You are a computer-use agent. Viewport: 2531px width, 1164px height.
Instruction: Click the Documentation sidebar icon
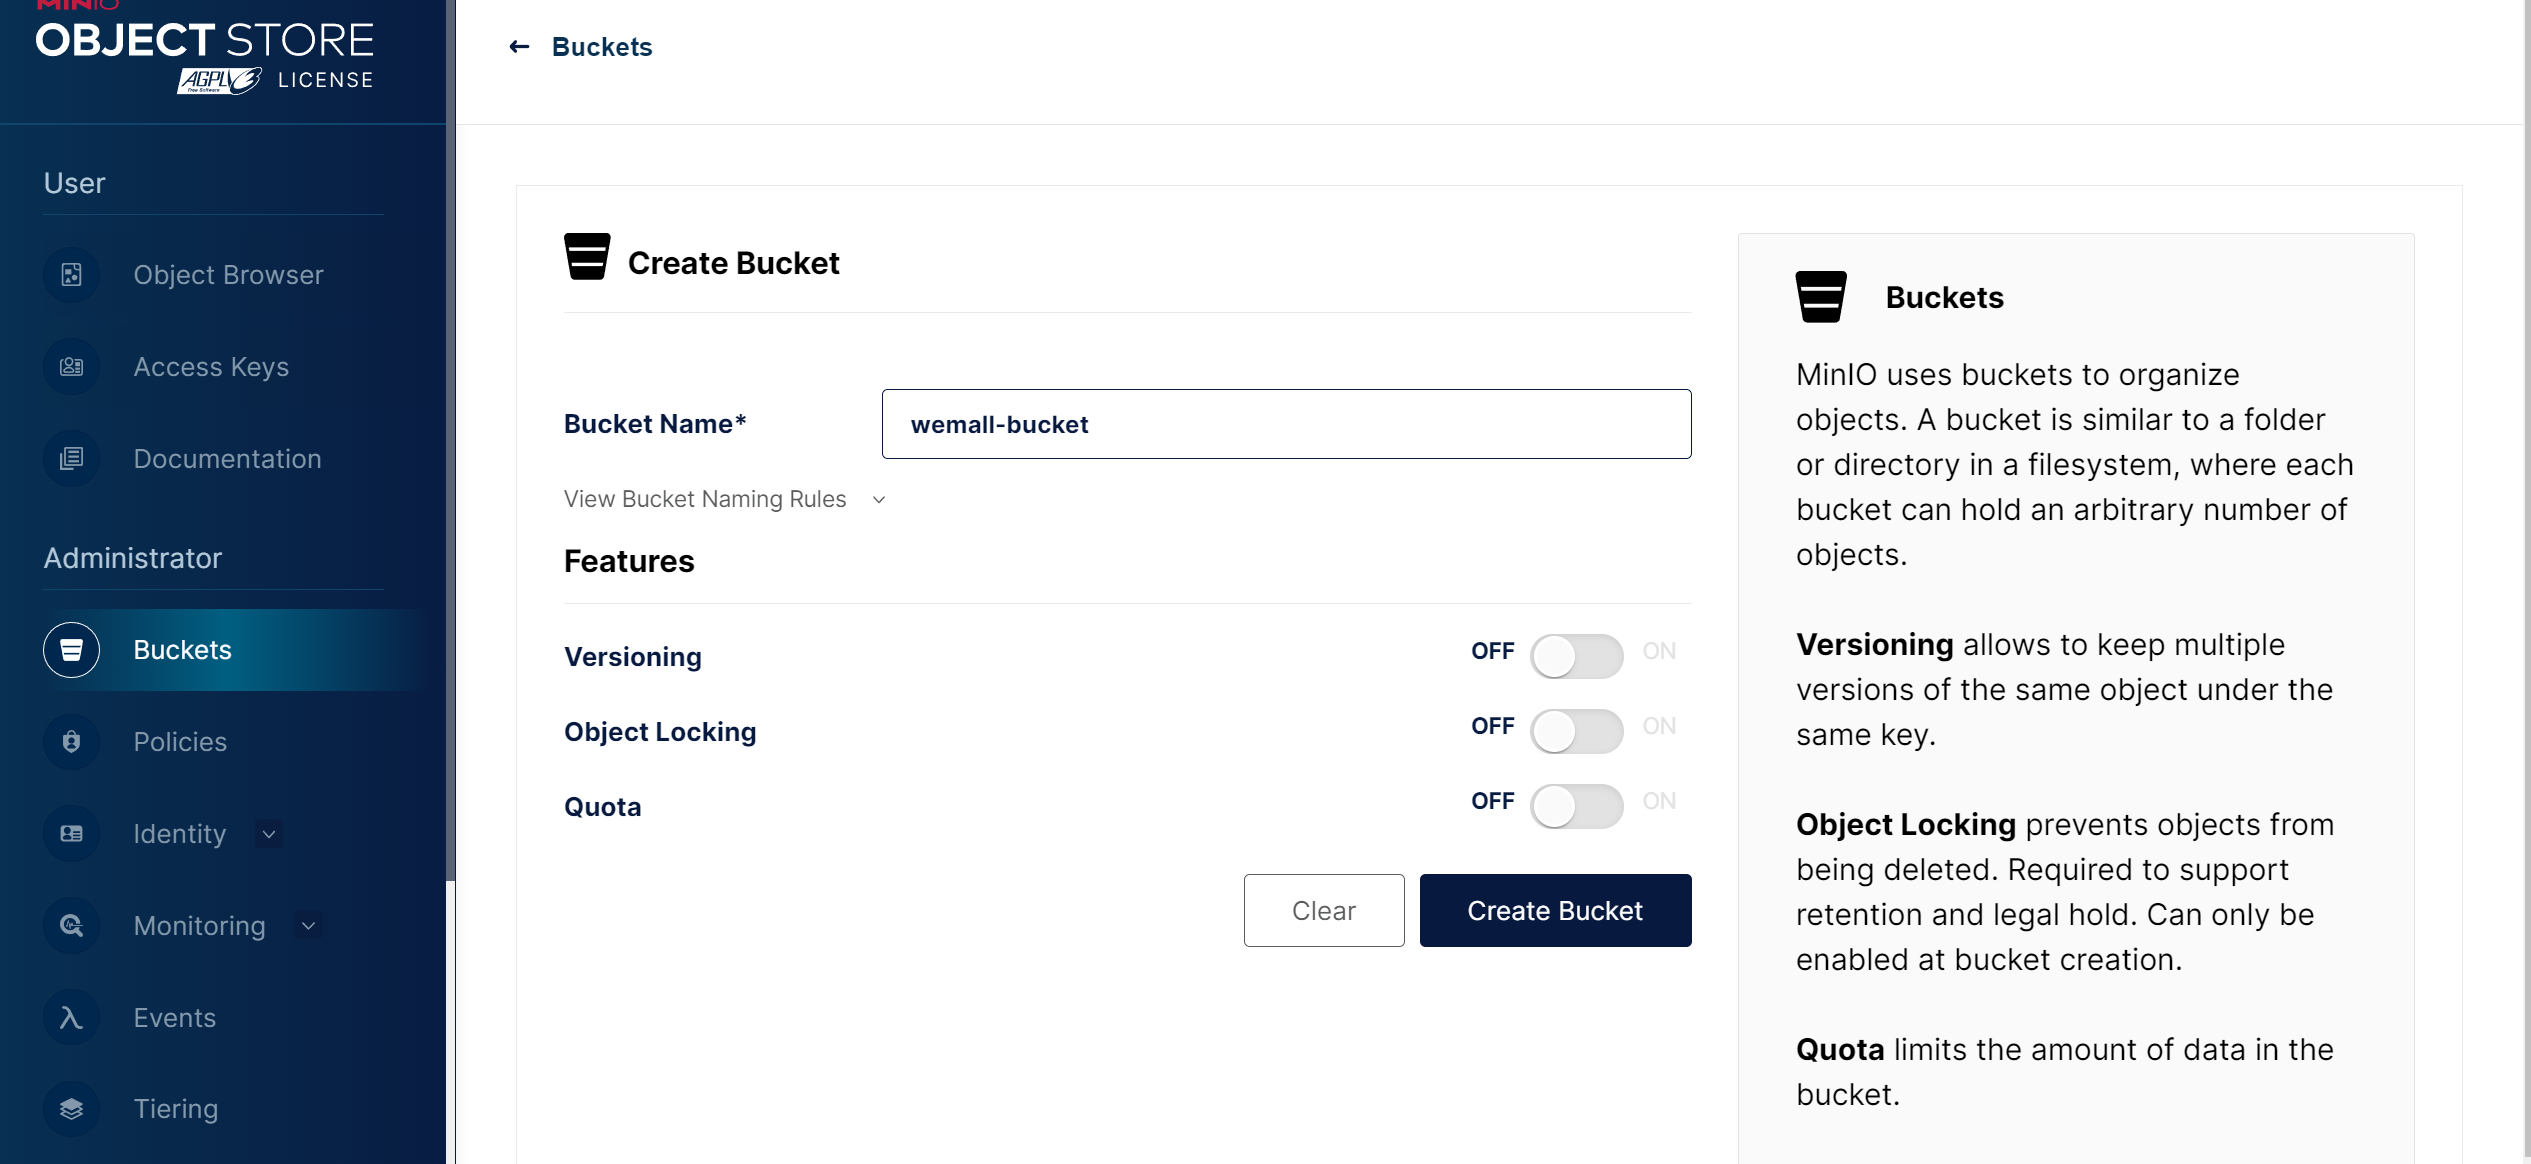[71, 459]
